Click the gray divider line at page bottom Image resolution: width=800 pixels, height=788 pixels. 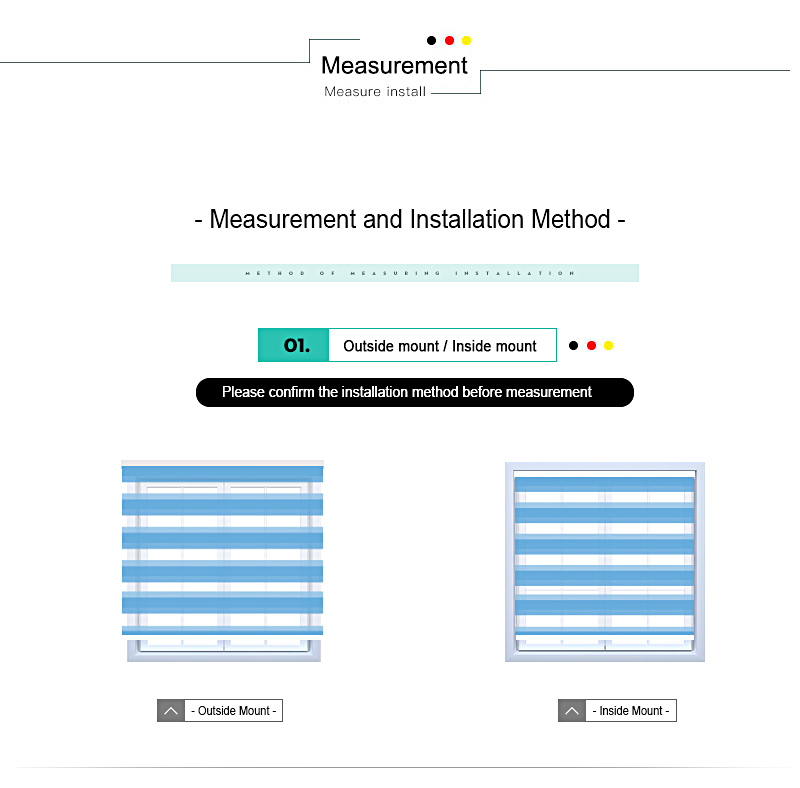[400, 768]
